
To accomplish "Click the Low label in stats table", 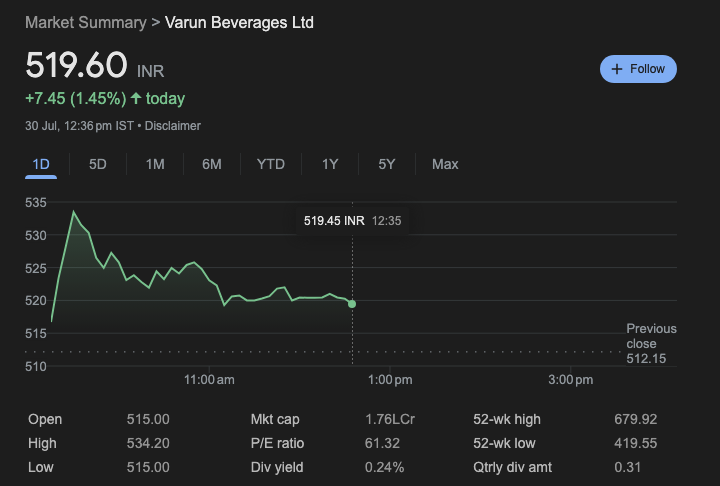I will click(41, 467).
